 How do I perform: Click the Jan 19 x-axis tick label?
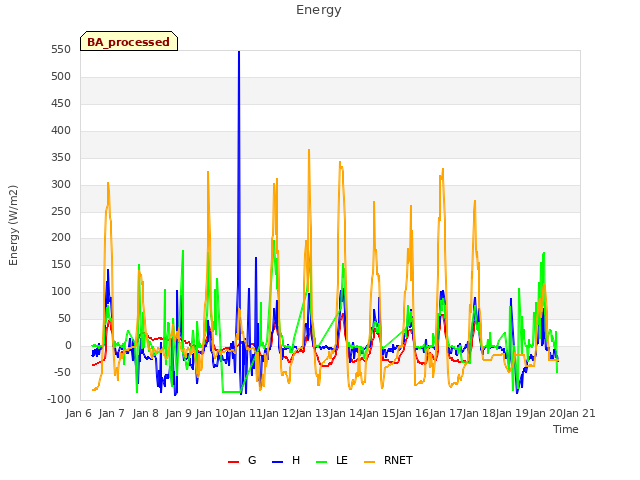pyautogui.click(x=513, y=413)
